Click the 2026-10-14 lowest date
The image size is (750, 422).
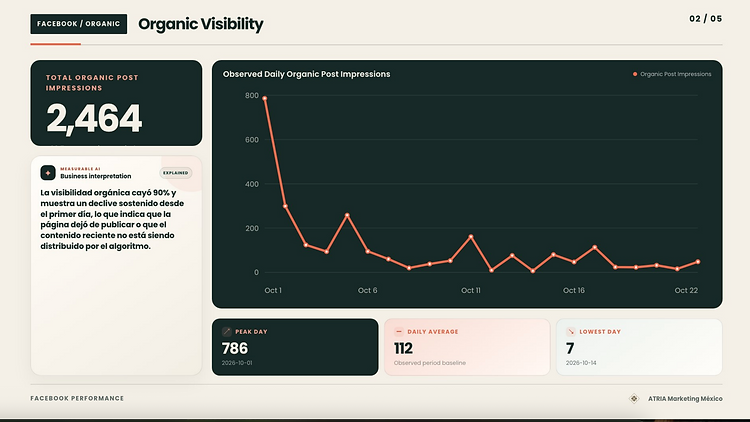click(x=581, y=363)
